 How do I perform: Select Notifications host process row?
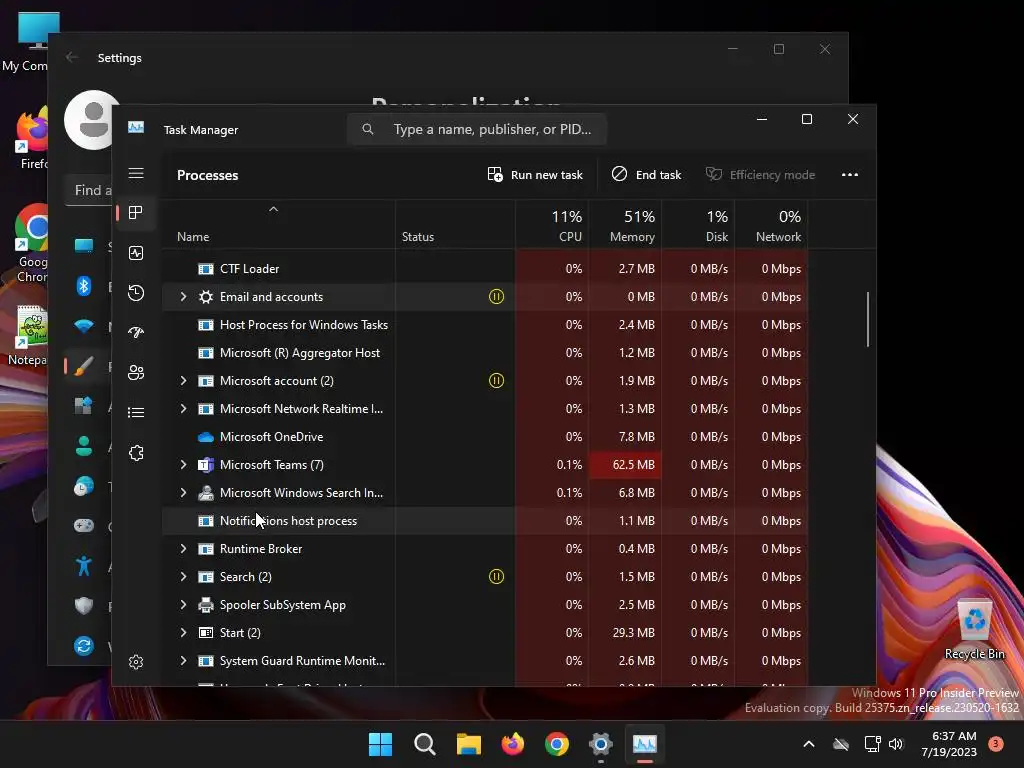(485, 520)
